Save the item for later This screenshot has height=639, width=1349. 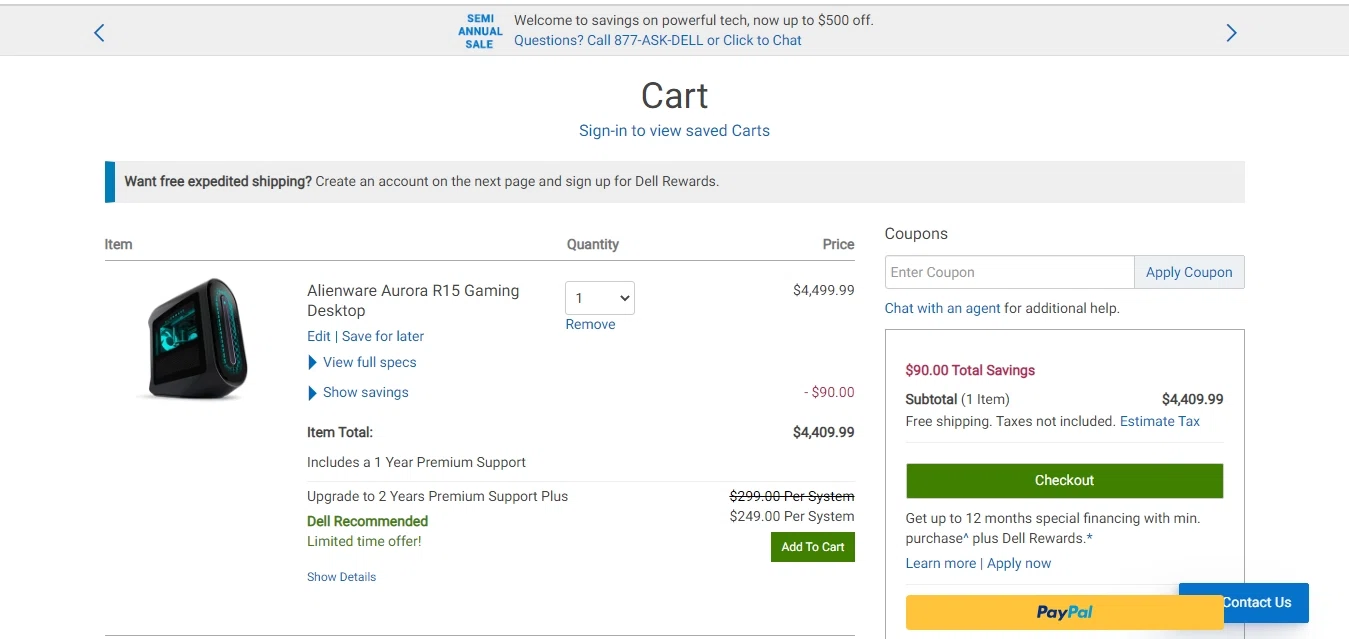[x=383, y=336]
